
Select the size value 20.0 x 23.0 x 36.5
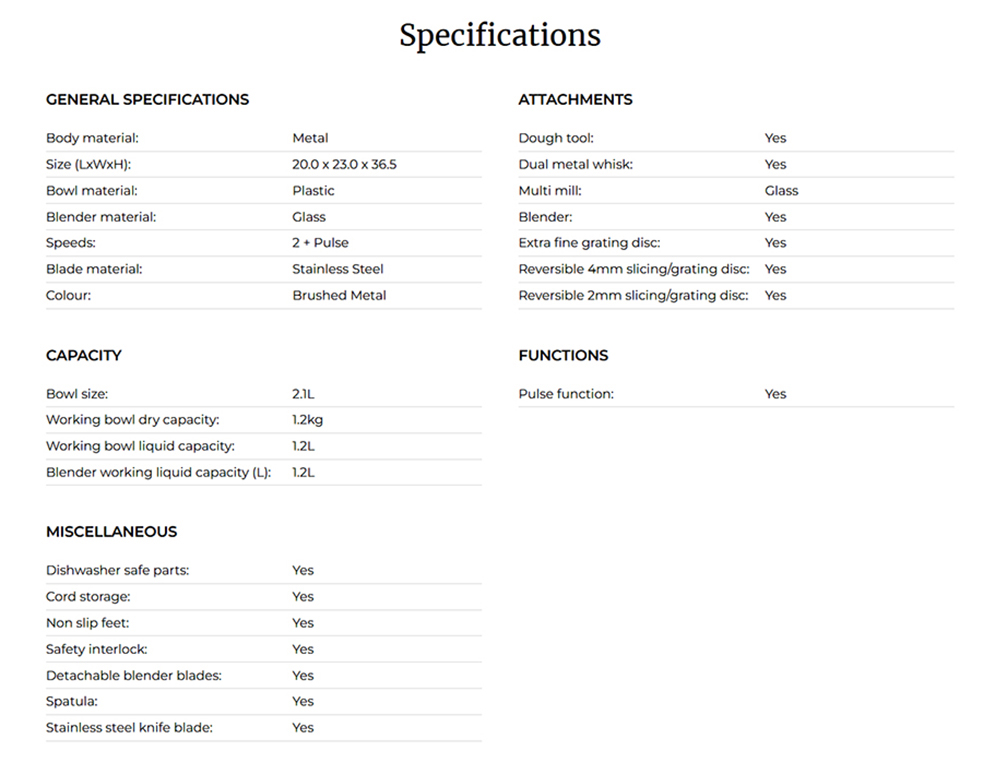pyautogui.click(x=344, y=164)
